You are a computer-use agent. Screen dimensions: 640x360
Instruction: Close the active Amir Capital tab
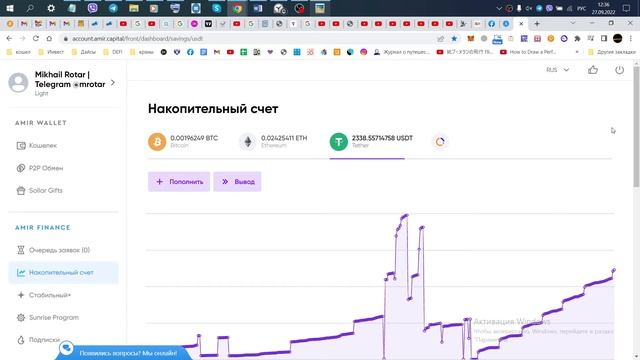point(521,24)
